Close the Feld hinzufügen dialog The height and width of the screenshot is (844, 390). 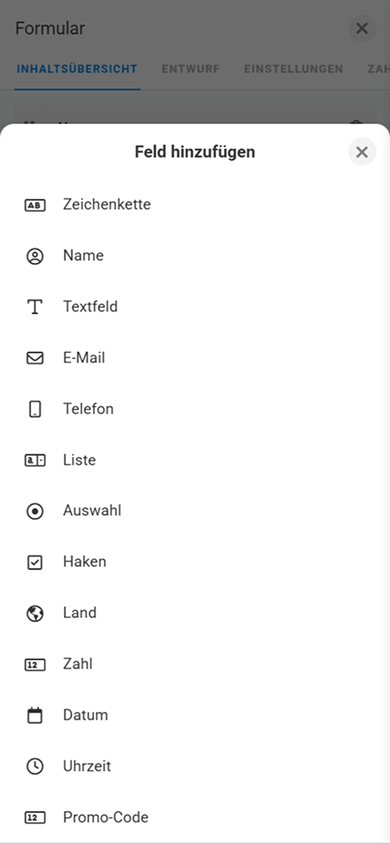click(x=362, y=152)
